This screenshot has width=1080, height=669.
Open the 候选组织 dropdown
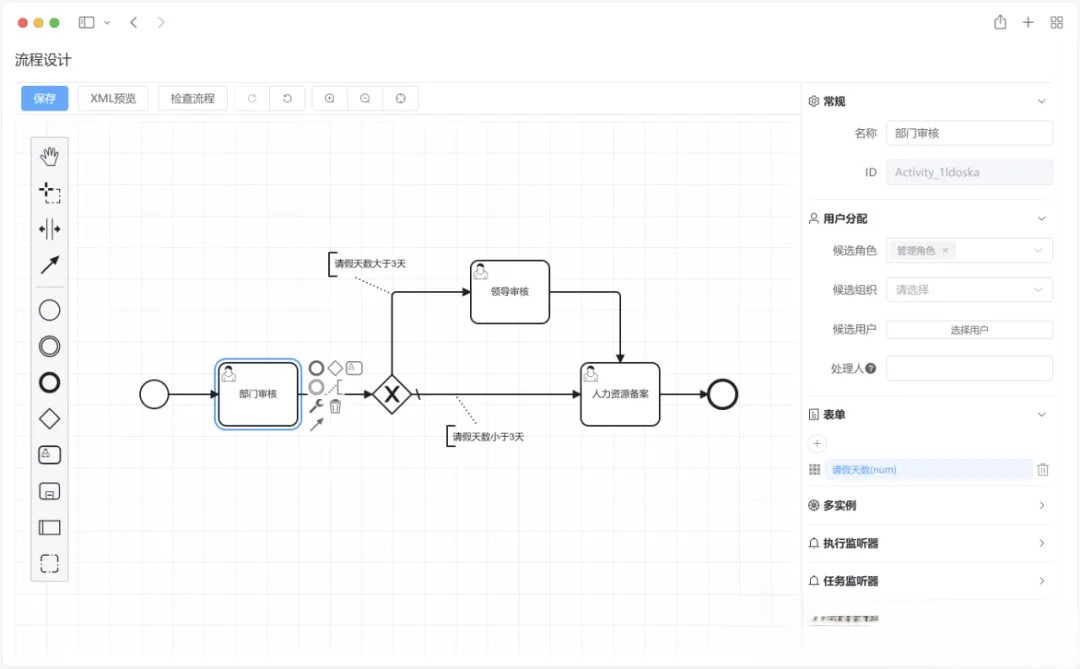(969, 290)
